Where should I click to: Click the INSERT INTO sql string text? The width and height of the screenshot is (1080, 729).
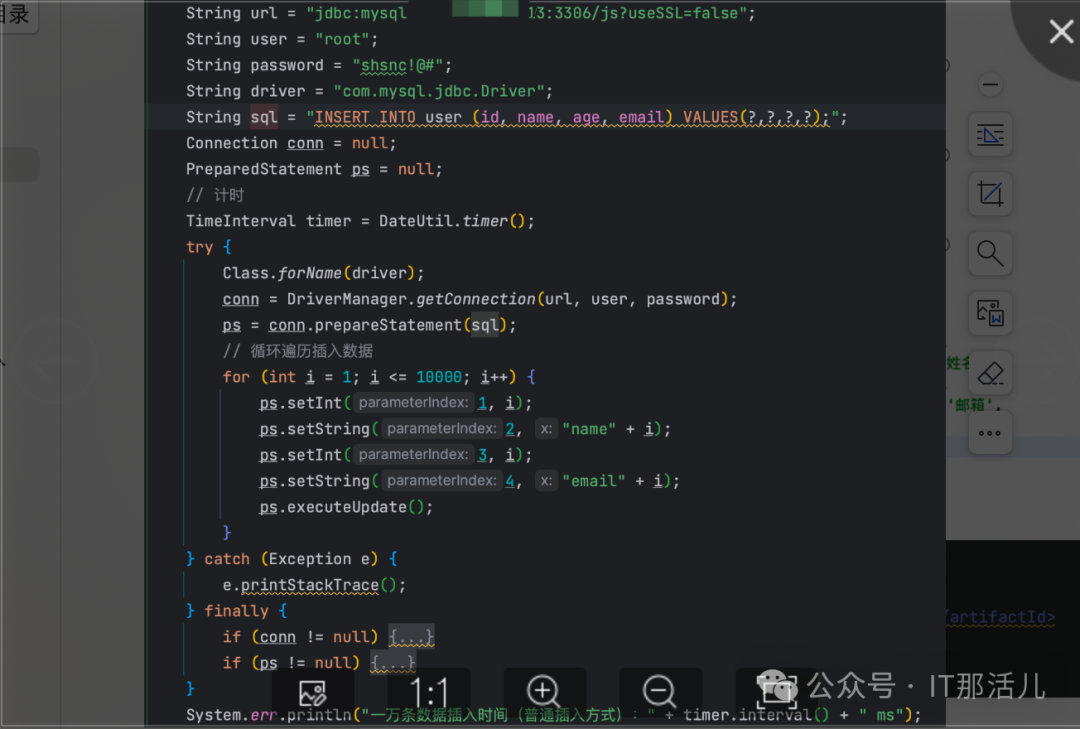(x=572, y=117)
